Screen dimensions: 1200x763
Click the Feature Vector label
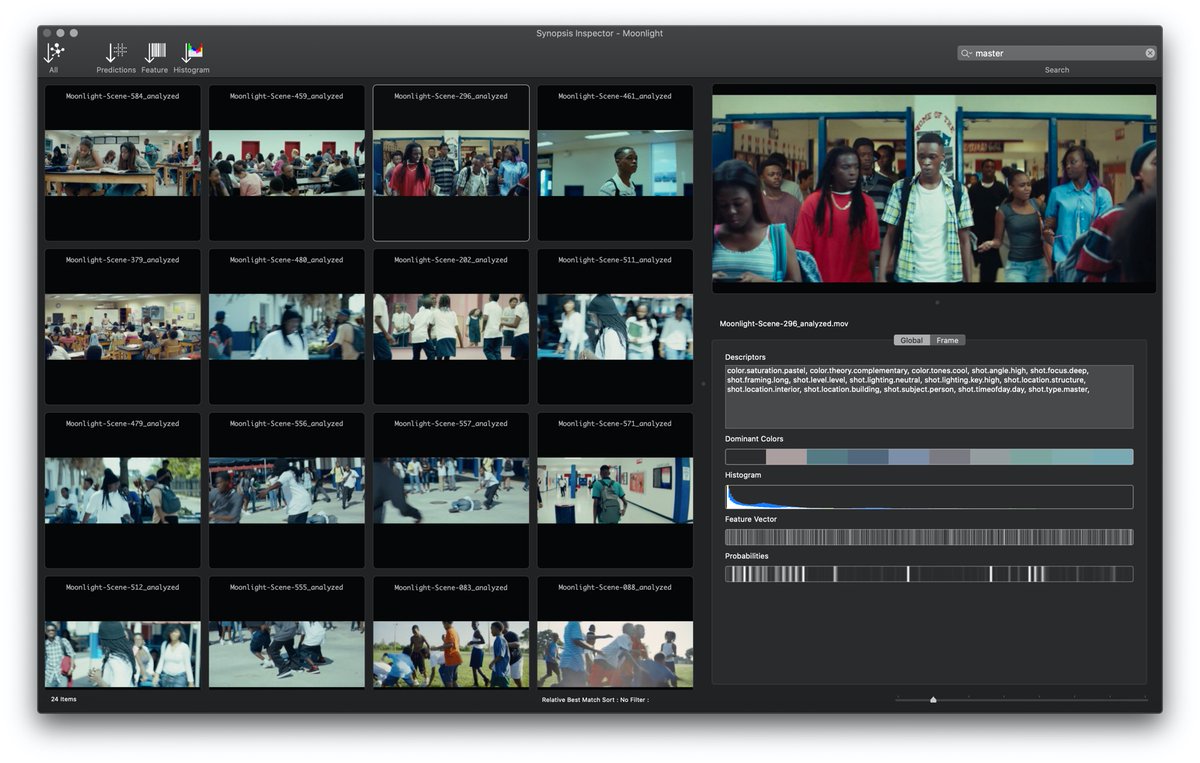751,519
